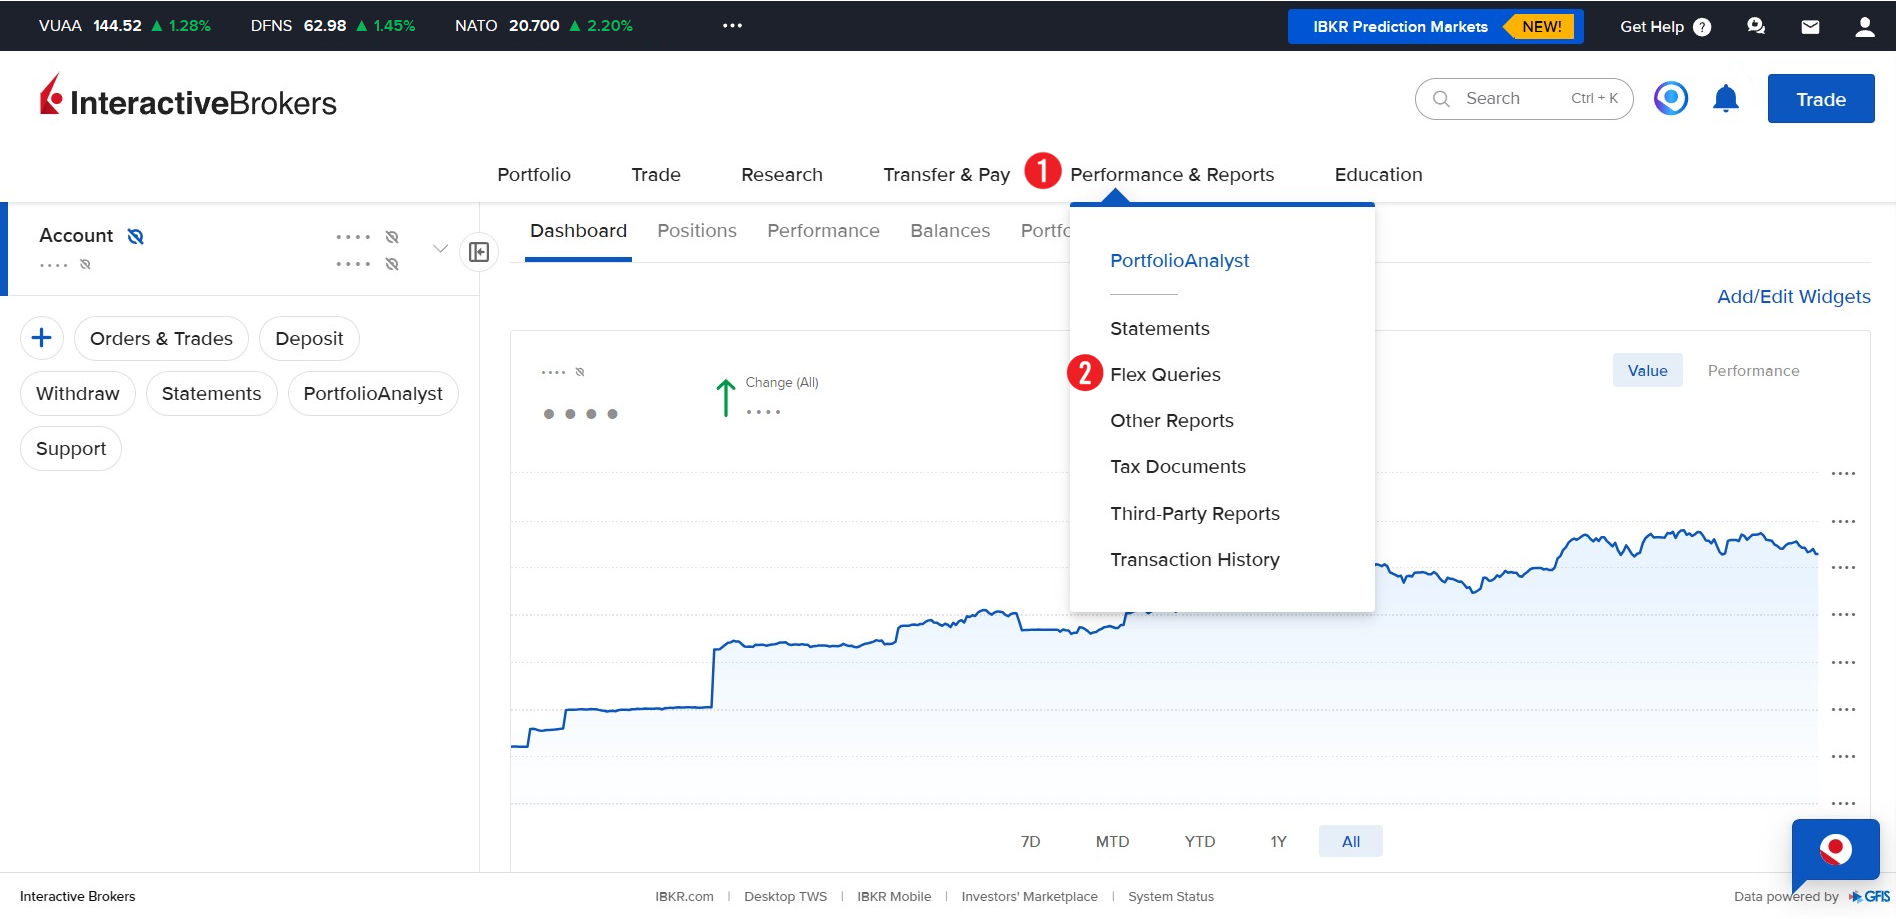Click the sidebar Statements shortcut

click(x=211, y=394)
